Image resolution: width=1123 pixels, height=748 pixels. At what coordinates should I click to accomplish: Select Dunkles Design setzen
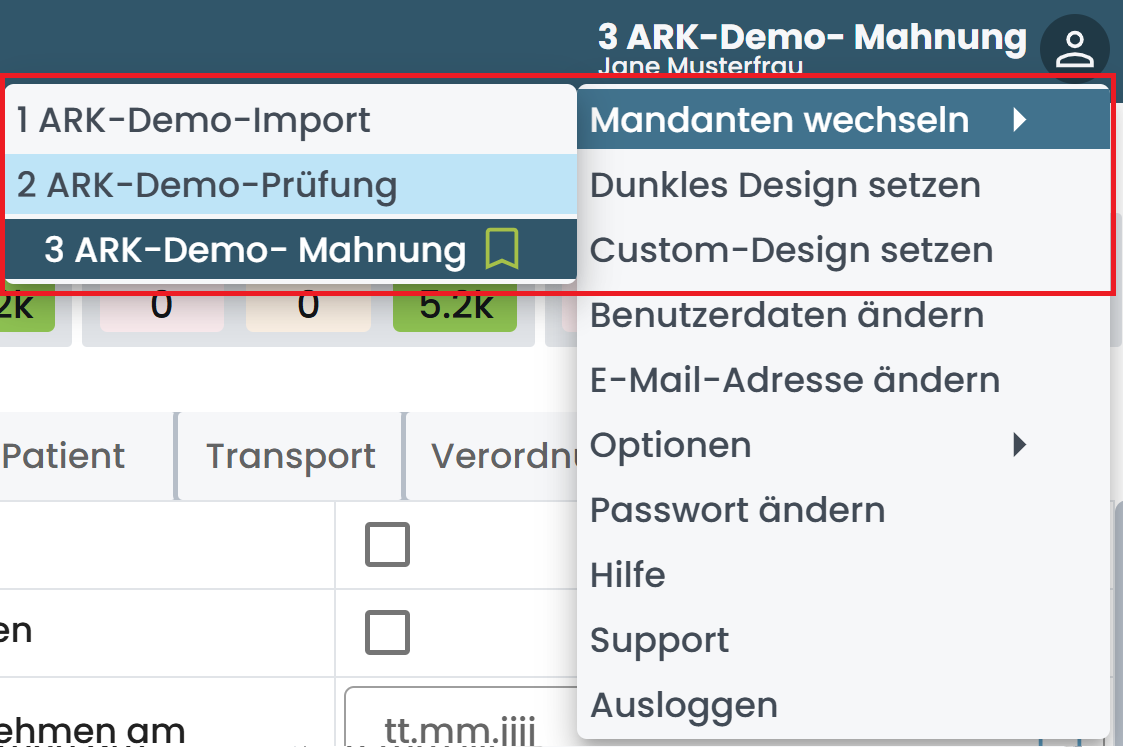click(785, 185)
